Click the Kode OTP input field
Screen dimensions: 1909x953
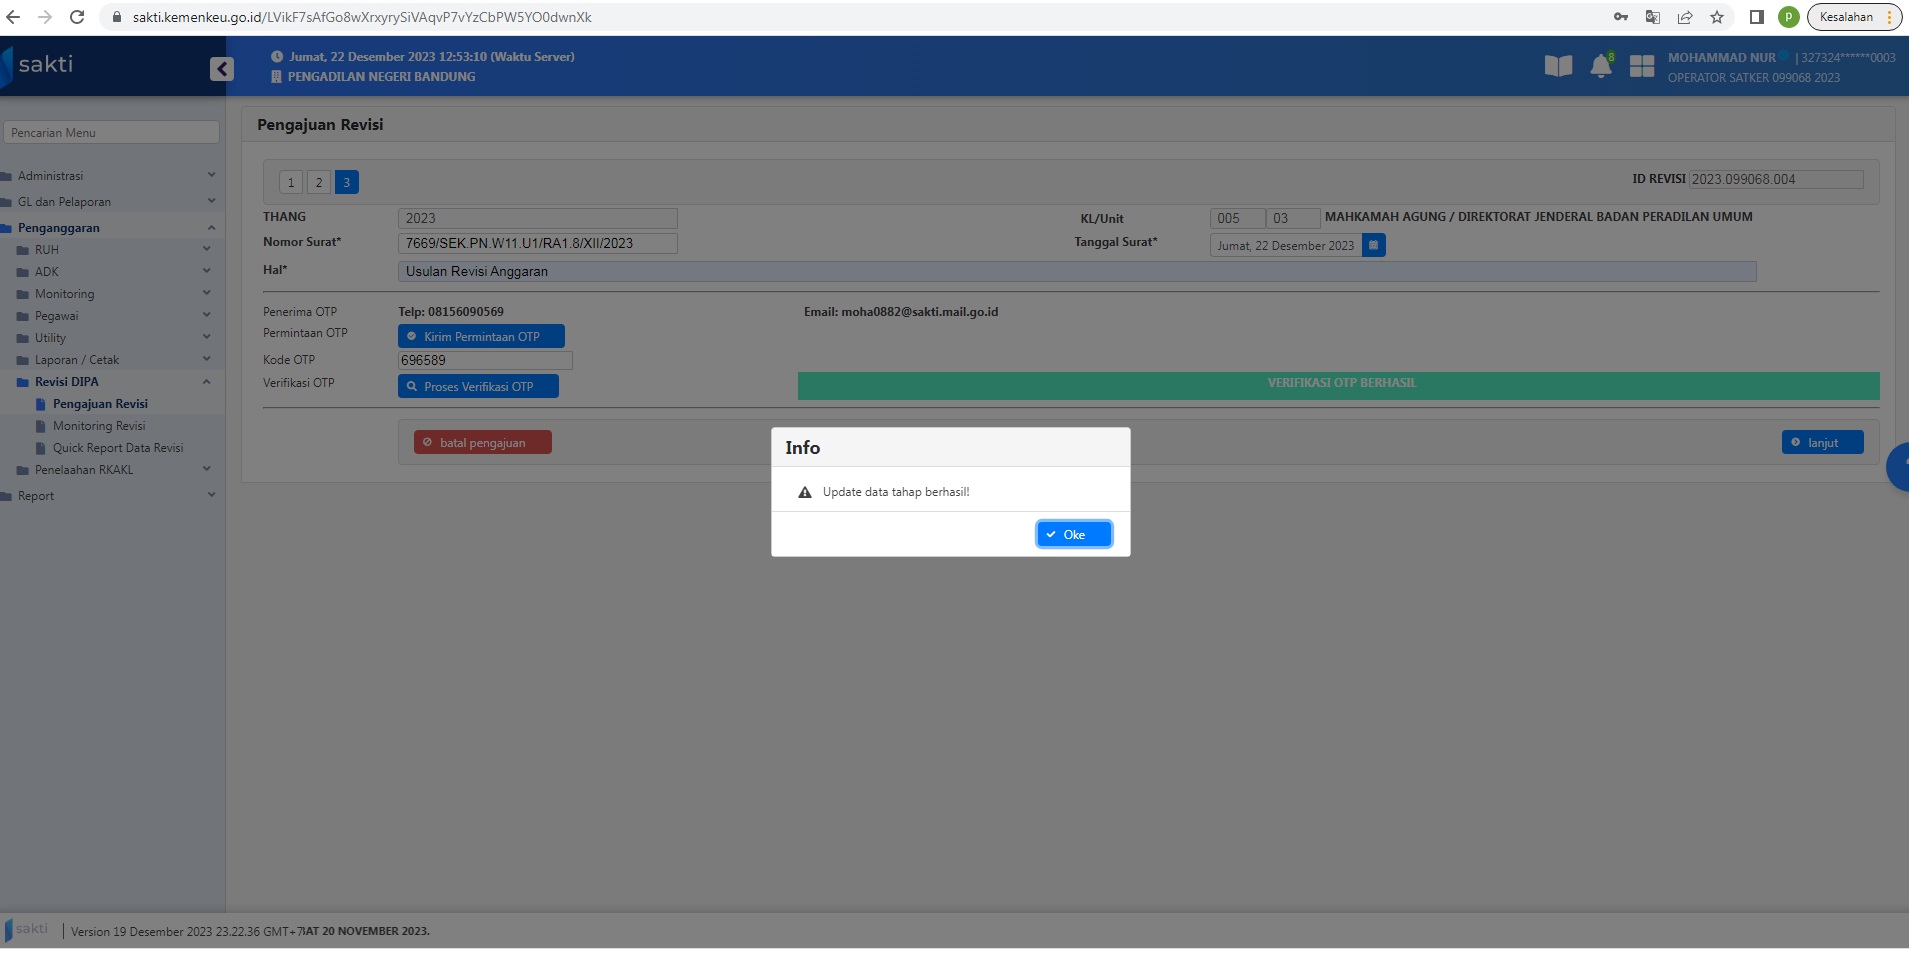[485, 360]
